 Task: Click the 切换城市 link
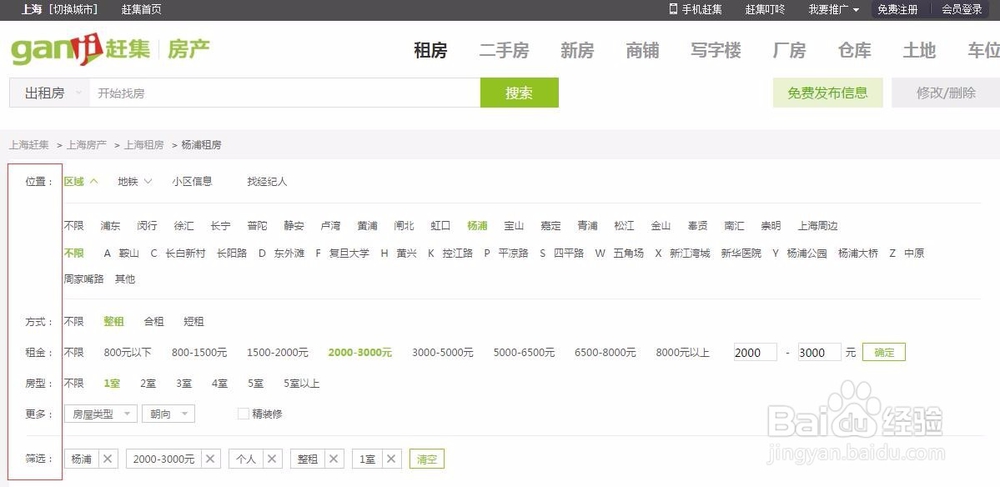tap(74, 10)
